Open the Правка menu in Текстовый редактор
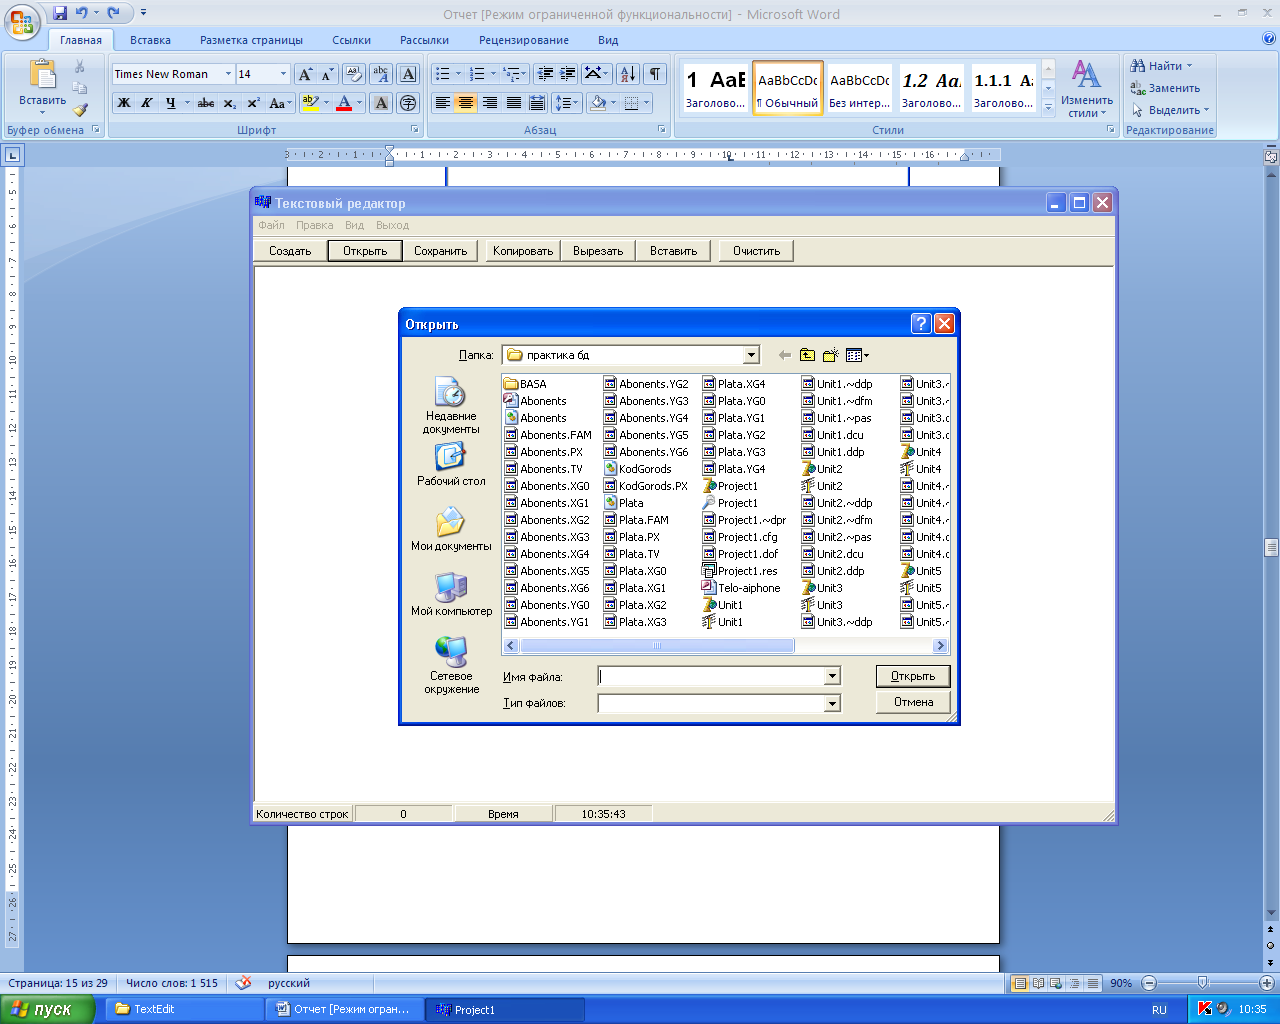The width and height of the screenshot is (1280, 1024). (x=314, y=225)
